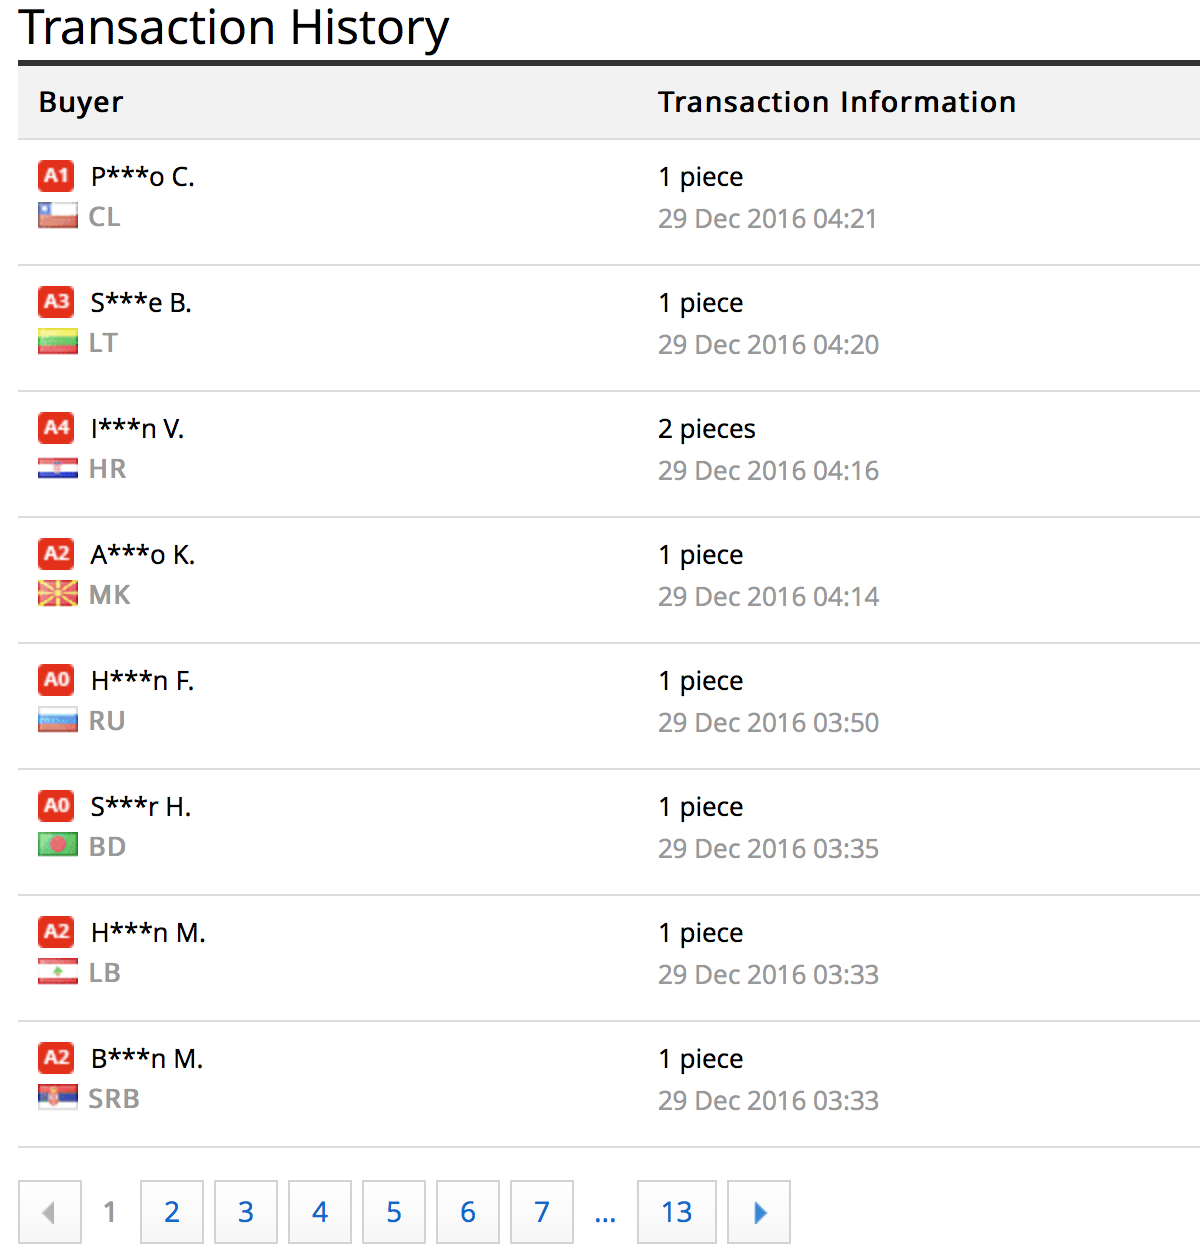Click the previous page arrow button
This screenshot has height=1260, width=1200.
point(50,1212)
